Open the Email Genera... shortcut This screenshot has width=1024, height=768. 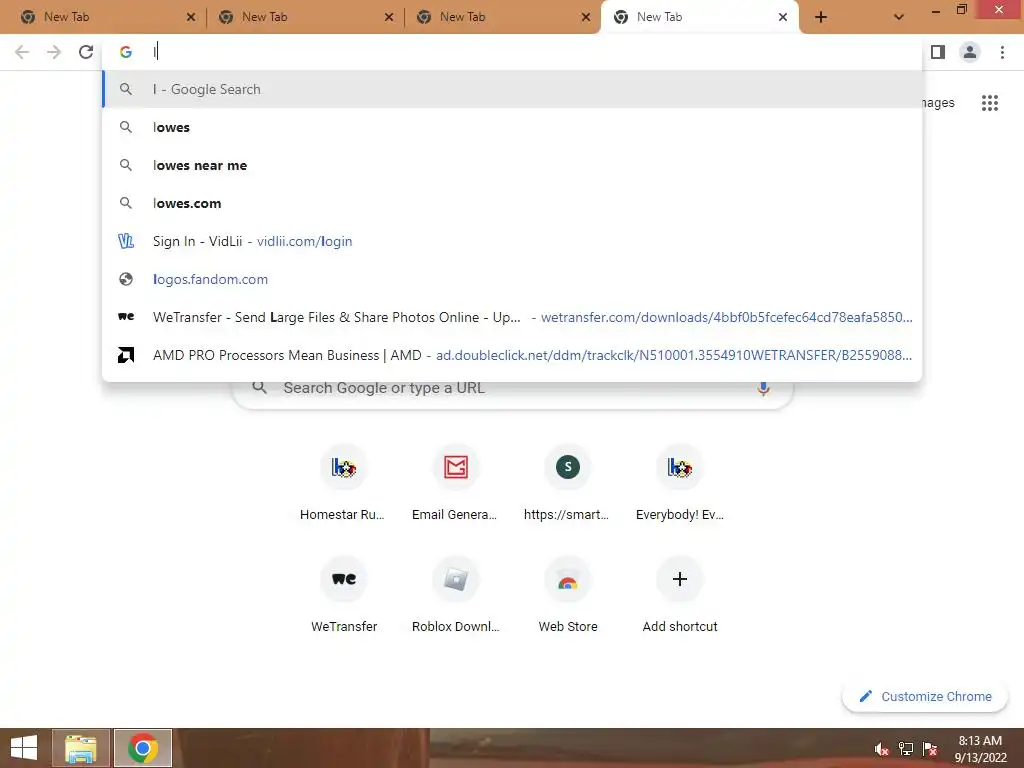click(455, 483)
